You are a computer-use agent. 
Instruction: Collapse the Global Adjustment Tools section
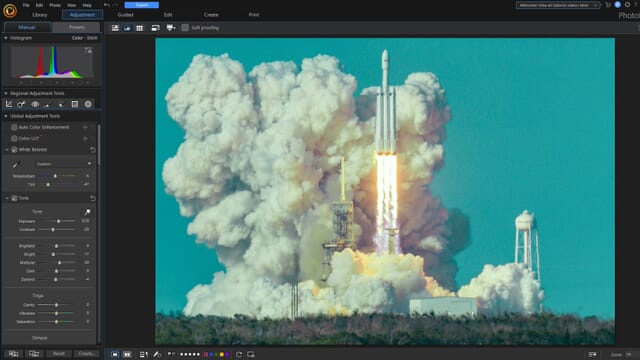(6, 116)
